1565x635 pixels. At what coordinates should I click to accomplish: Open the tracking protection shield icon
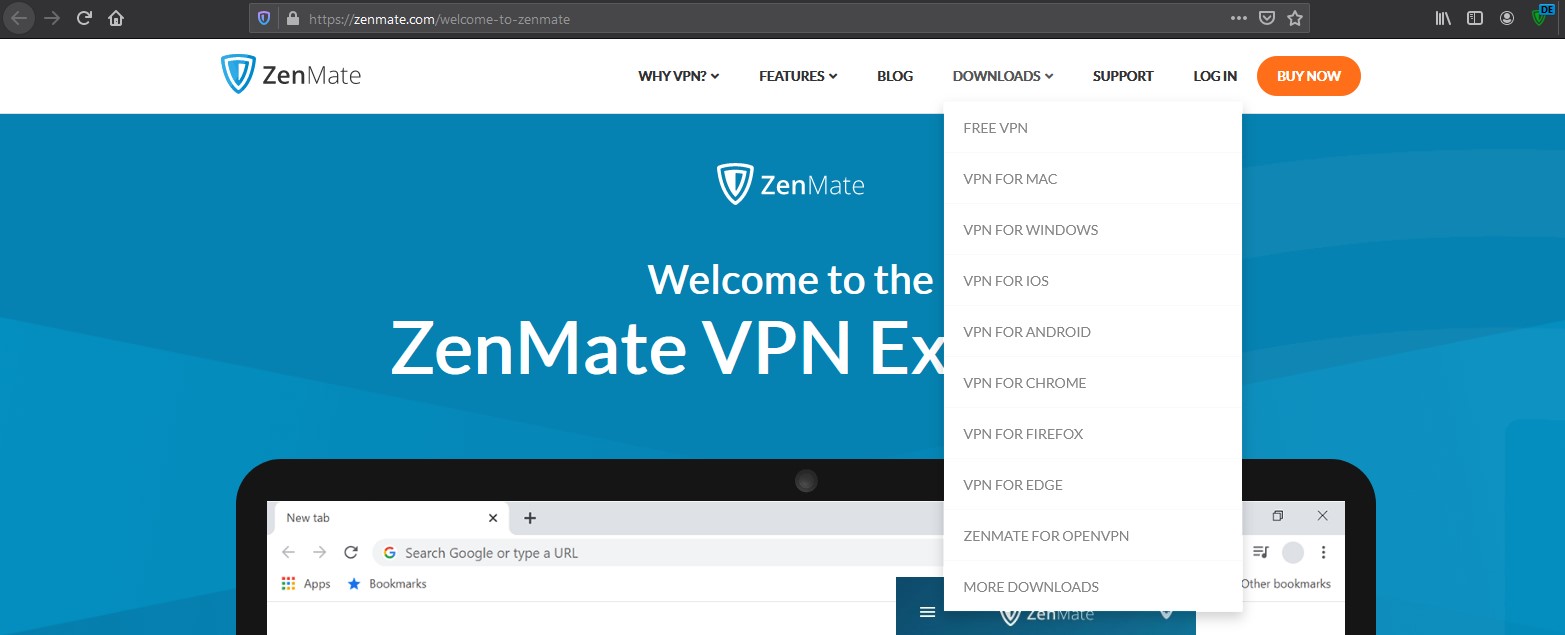point(264,18)
